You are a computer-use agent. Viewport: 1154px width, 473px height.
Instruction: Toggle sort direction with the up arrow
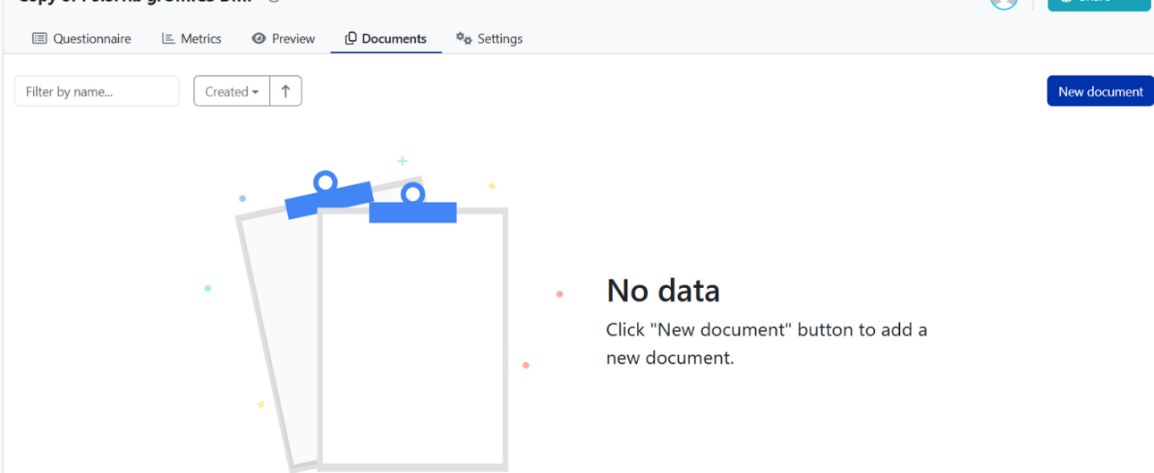pyautogui.click(x=285, y=91)
